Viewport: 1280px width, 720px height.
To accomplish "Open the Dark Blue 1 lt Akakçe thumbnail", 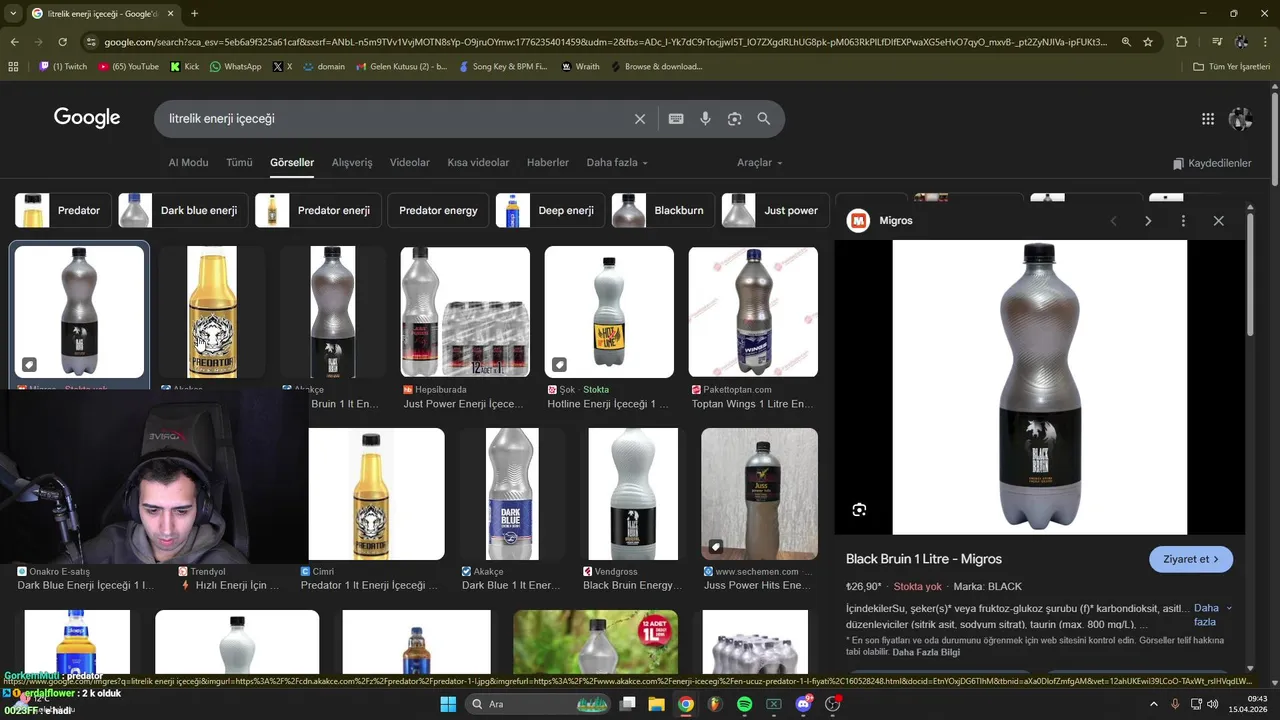I will (512, 494).
